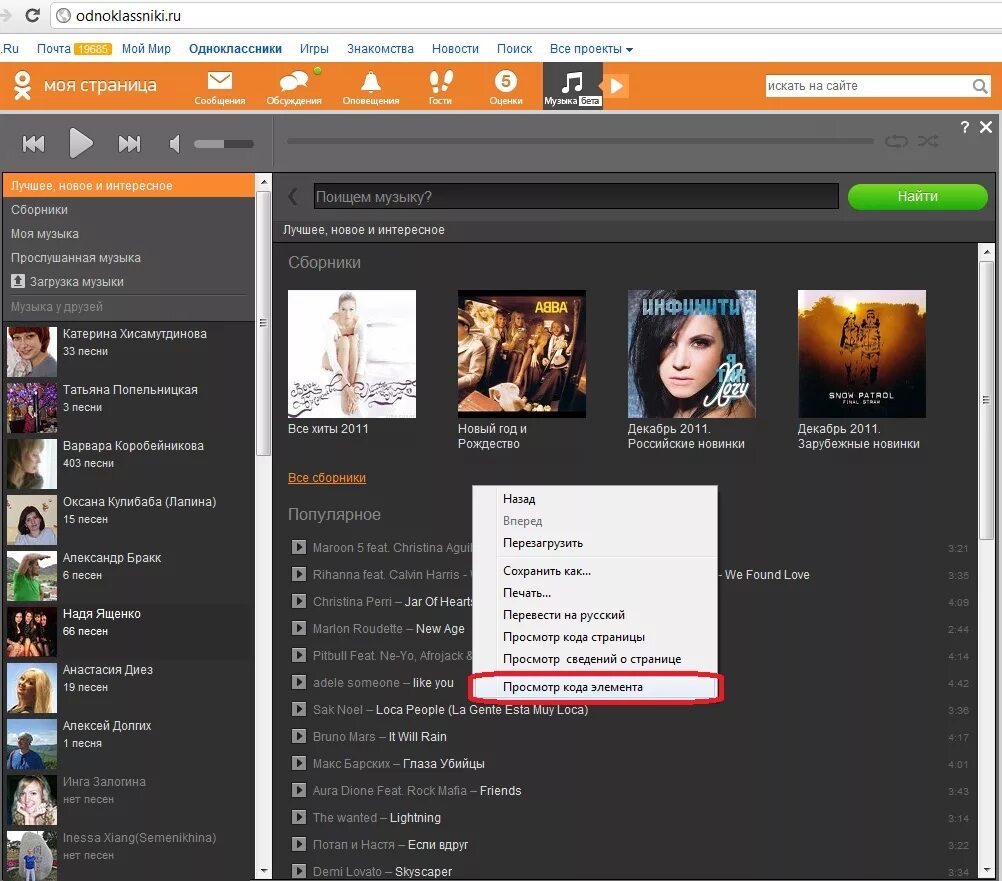The image size is (1002, 881).
Task: Play Sak Noel Loca People
Action: [x=298, y=709]
